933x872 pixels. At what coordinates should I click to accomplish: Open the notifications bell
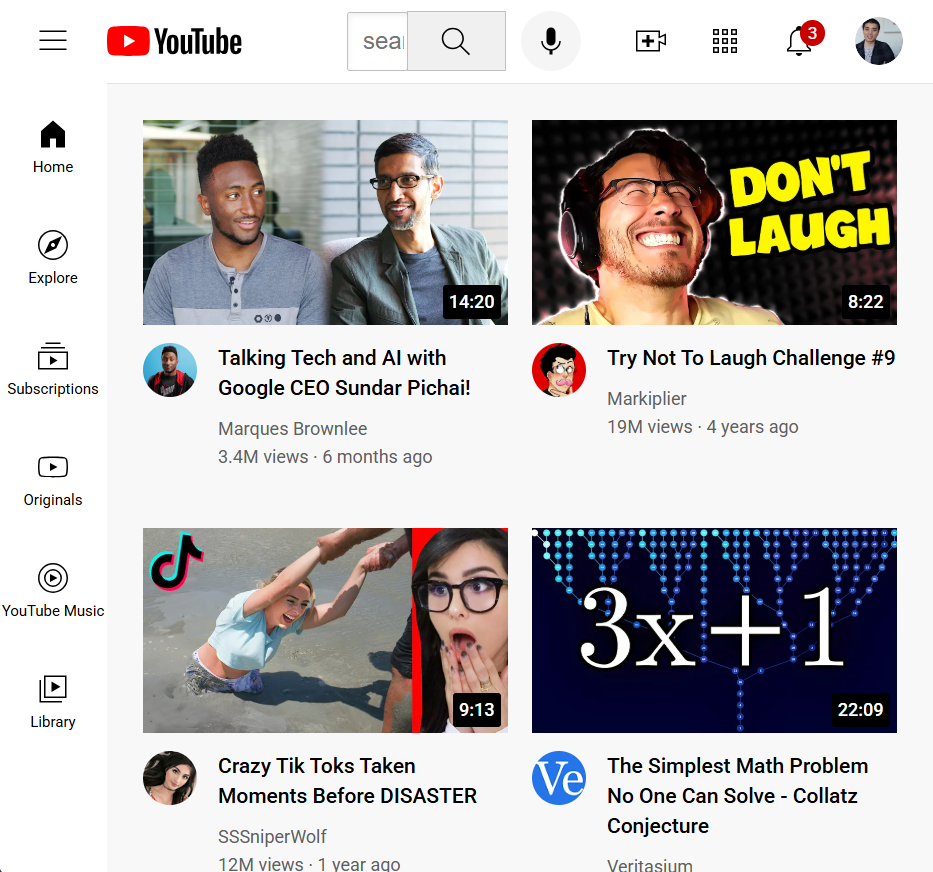(799, 41)
